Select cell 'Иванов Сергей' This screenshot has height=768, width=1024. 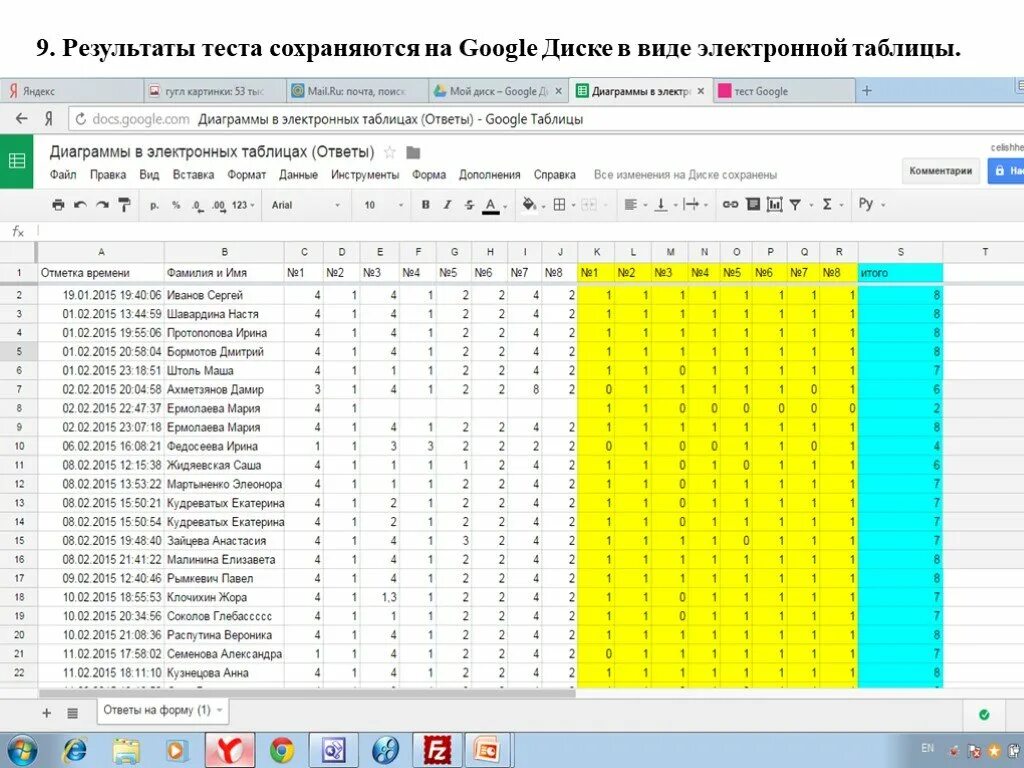pyautogui.click(x=224, y=295)
